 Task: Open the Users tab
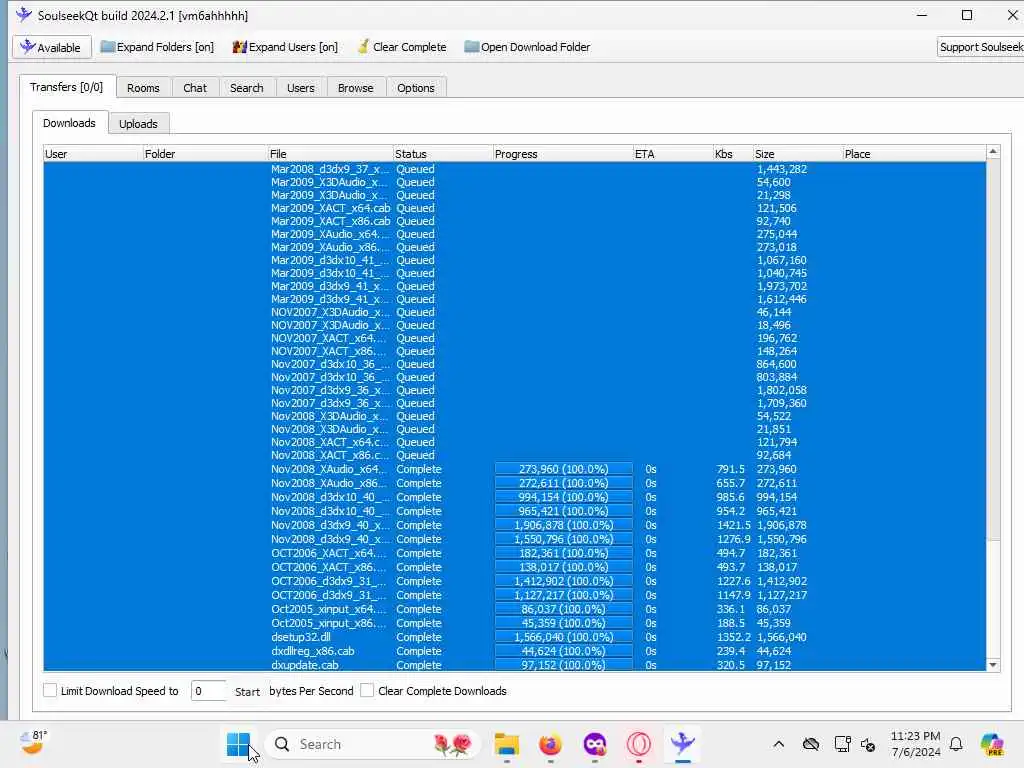coord(300,88)
